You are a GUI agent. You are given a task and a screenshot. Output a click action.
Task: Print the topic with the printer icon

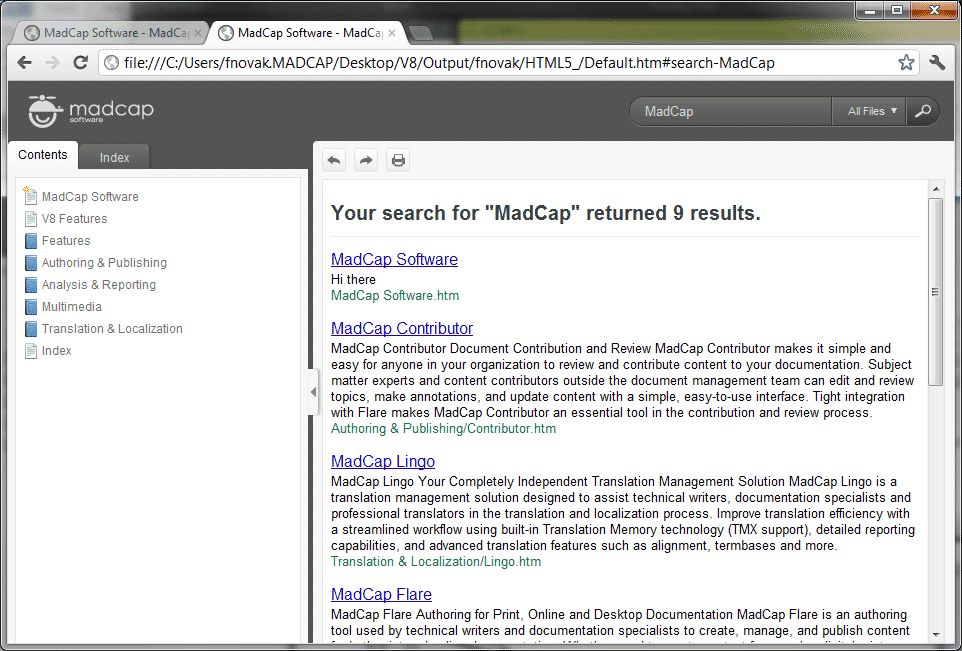(x=398, y=160)
